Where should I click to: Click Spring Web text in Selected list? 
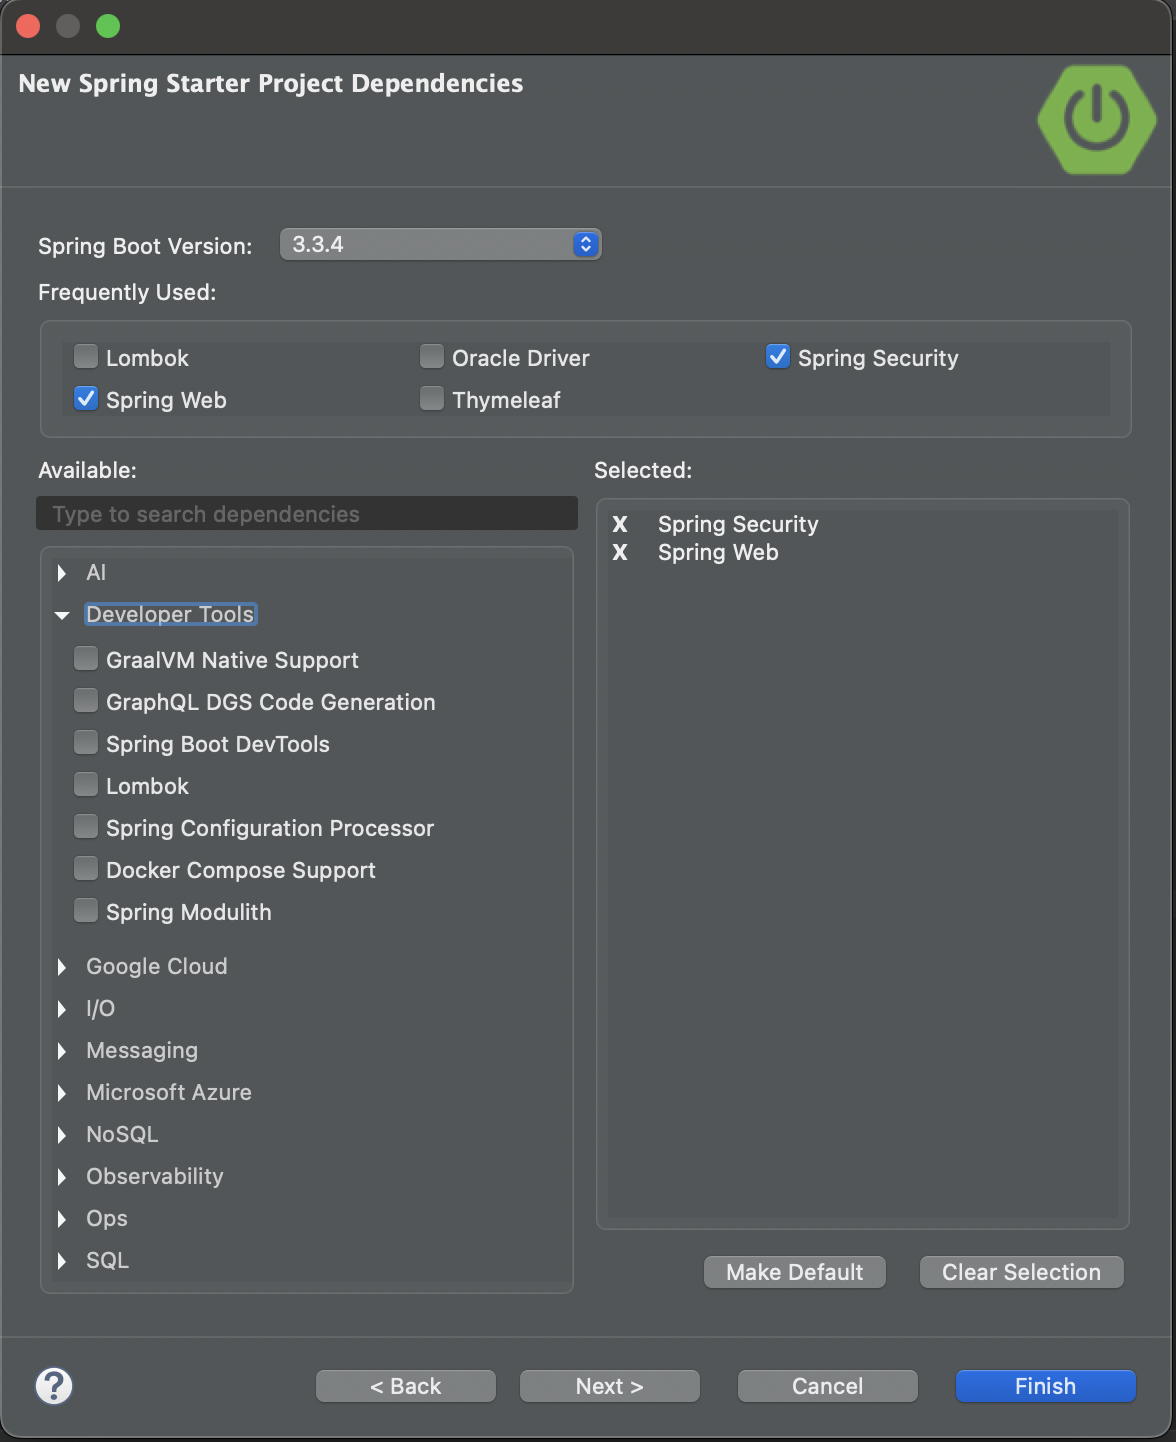(x=718, y=552)
